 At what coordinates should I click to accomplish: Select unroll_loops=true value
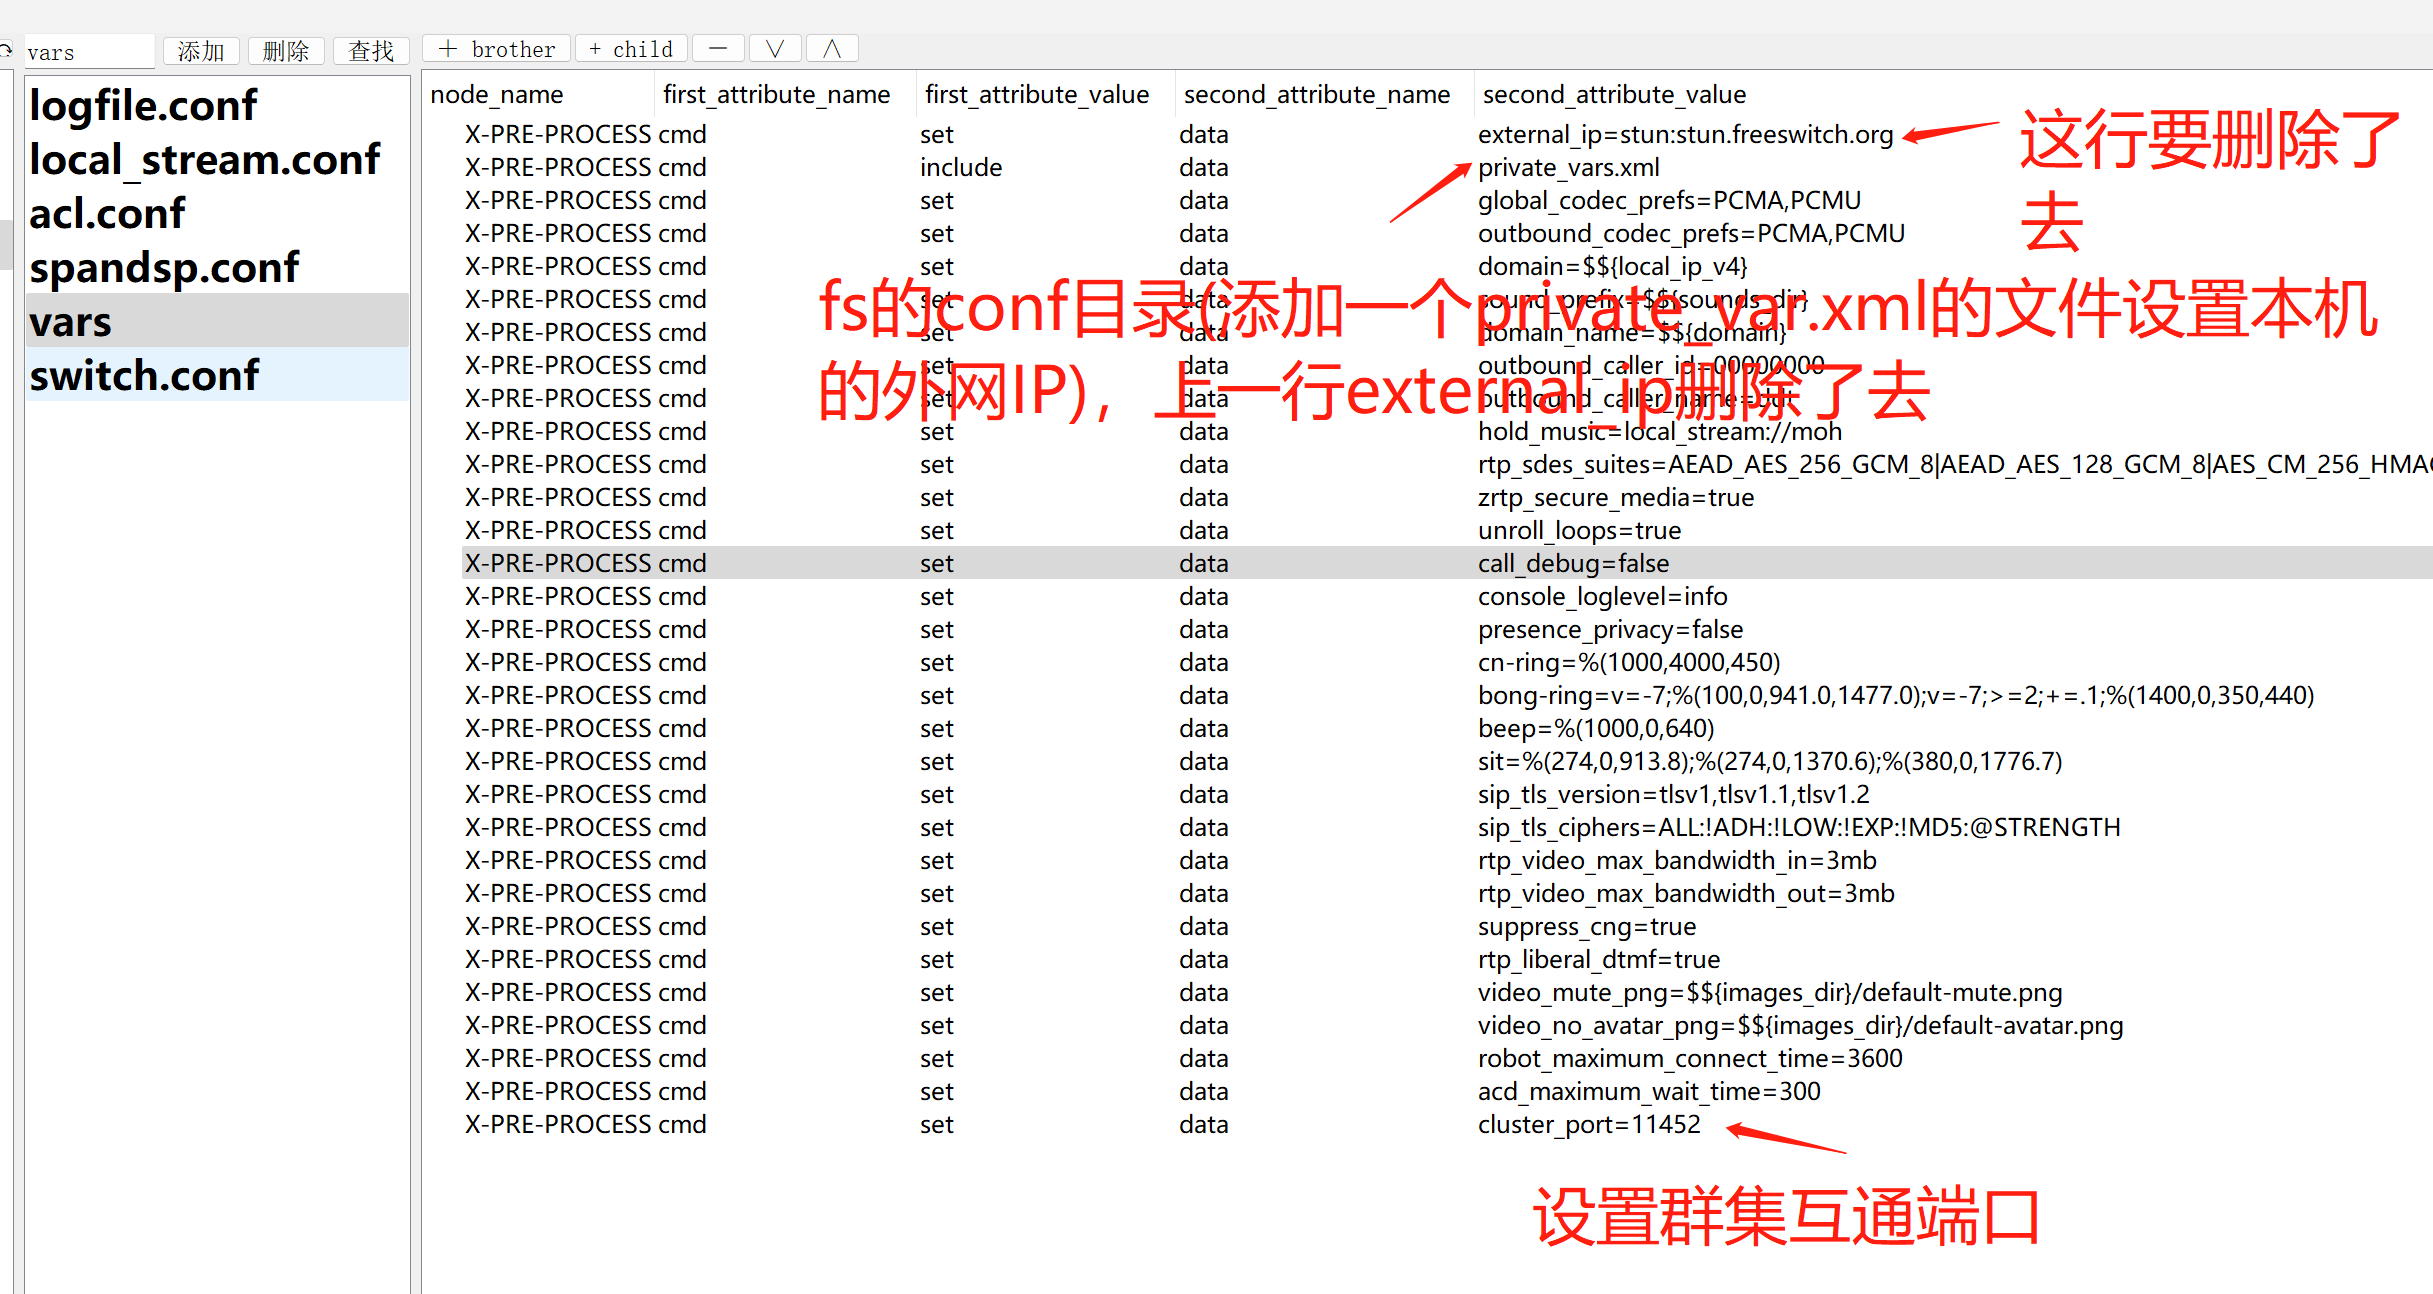[1580, 530]
